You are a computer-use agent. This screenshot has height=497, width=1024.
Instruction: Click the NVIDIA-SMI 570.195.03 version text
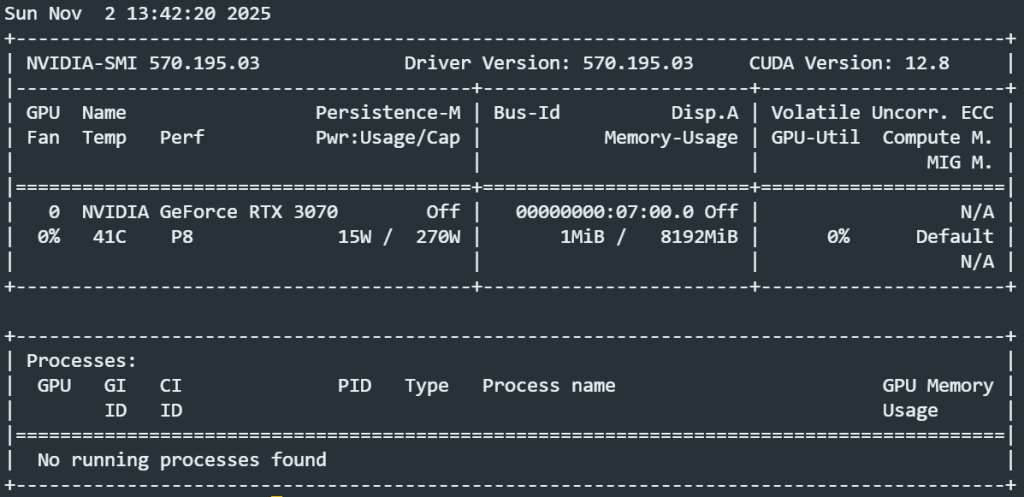pyautogui.click(x=143, y=63)
